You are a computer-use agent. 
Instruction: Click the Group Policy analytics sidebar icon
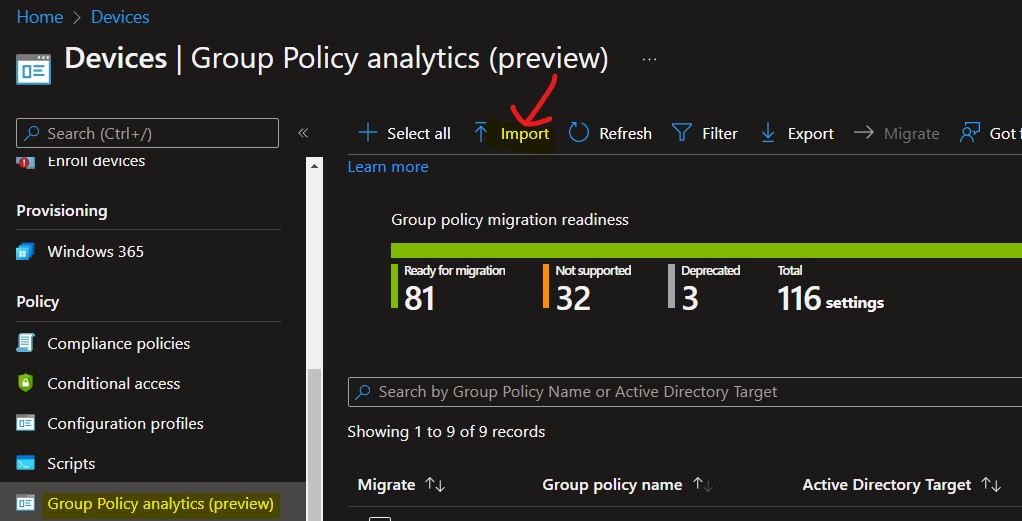pos(25,503)
